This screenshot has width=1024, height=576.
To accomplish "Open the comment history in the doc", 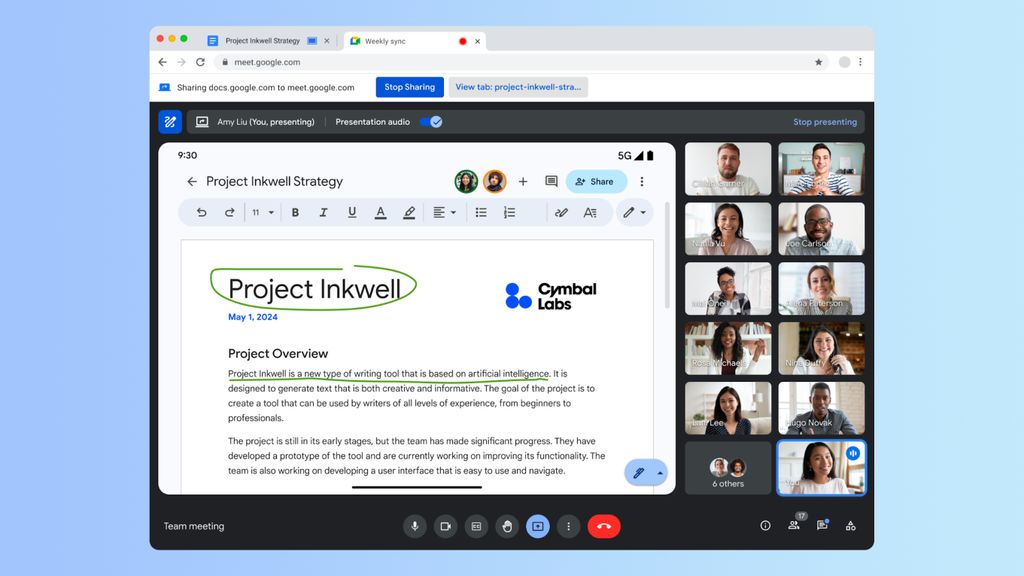I will (551, 181).
